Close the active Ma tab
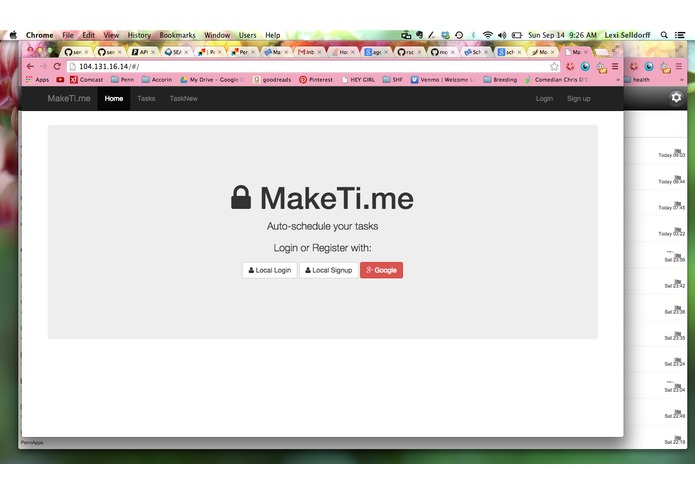 [586, 52]
